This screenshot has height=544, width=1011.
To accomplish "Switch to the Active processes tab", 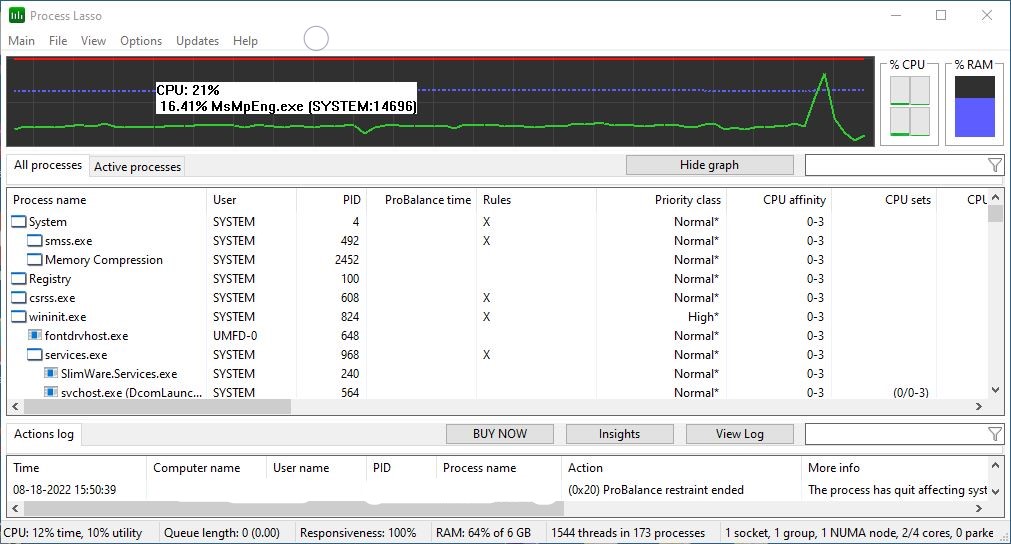I will (137, 166).
